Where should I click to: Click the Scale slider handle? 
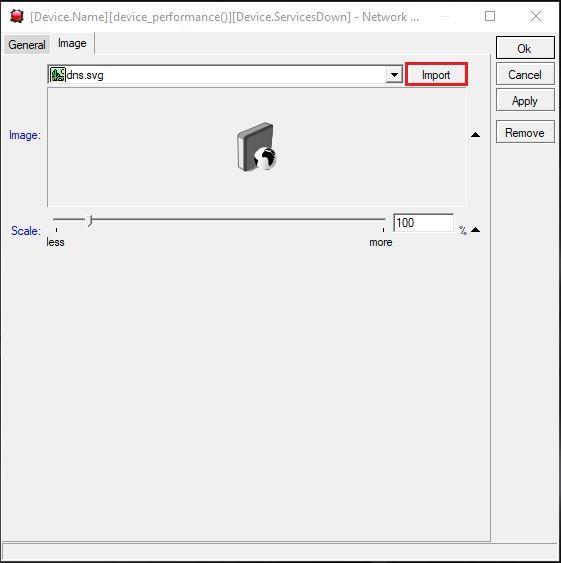(x=90, y=220)
